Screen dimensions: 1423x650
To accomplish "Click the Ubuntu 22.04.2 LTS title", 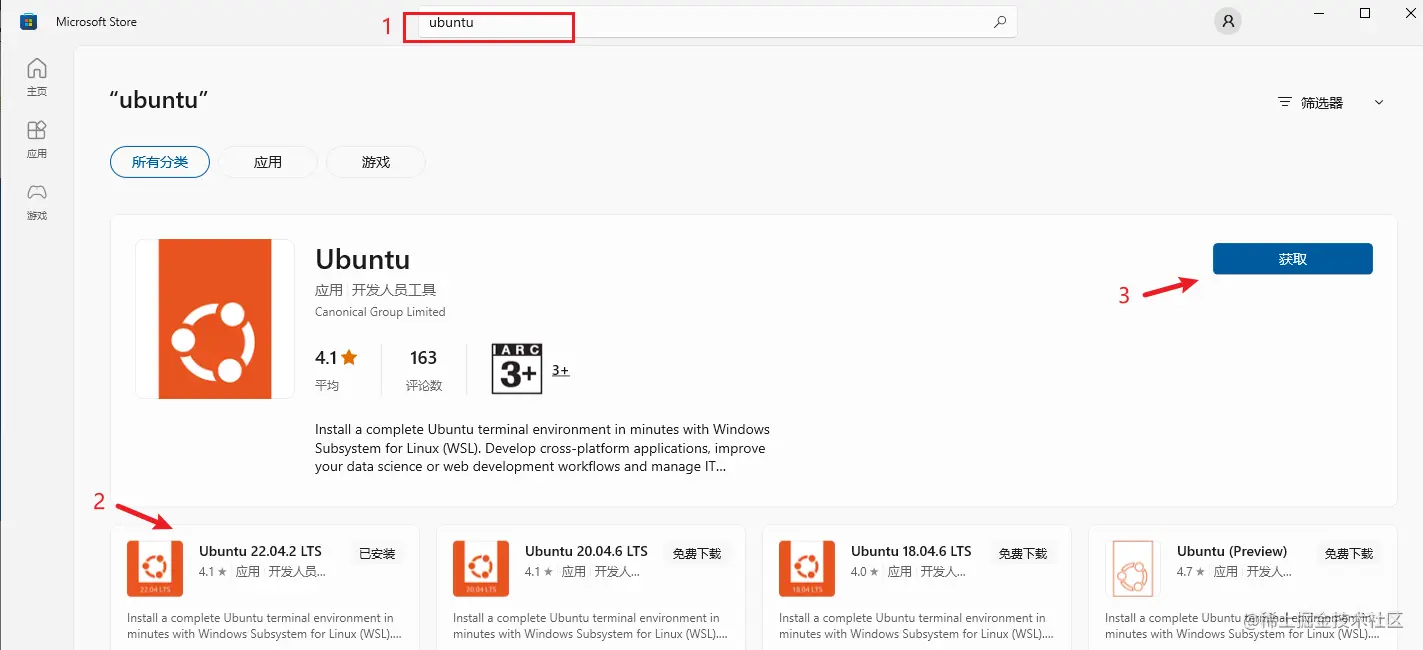I will 260,551.
